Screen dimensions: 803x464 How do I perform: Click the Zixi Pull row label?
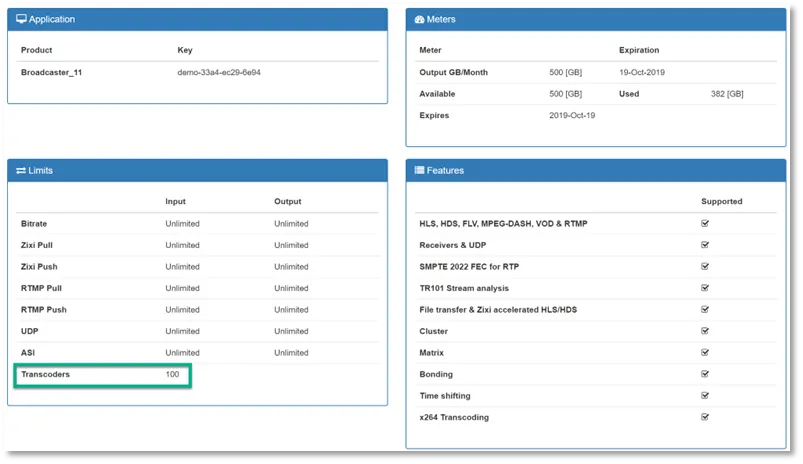37,245
